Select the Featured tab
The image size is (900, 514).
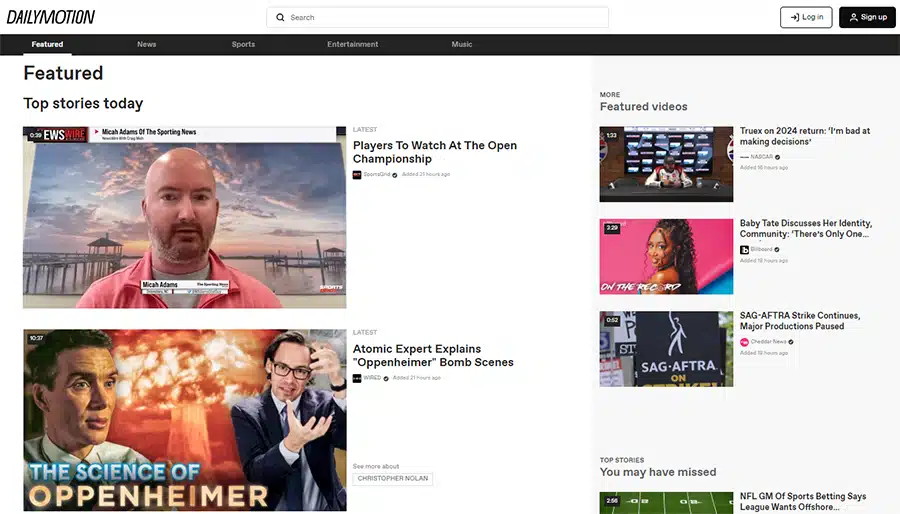point(47,44)
